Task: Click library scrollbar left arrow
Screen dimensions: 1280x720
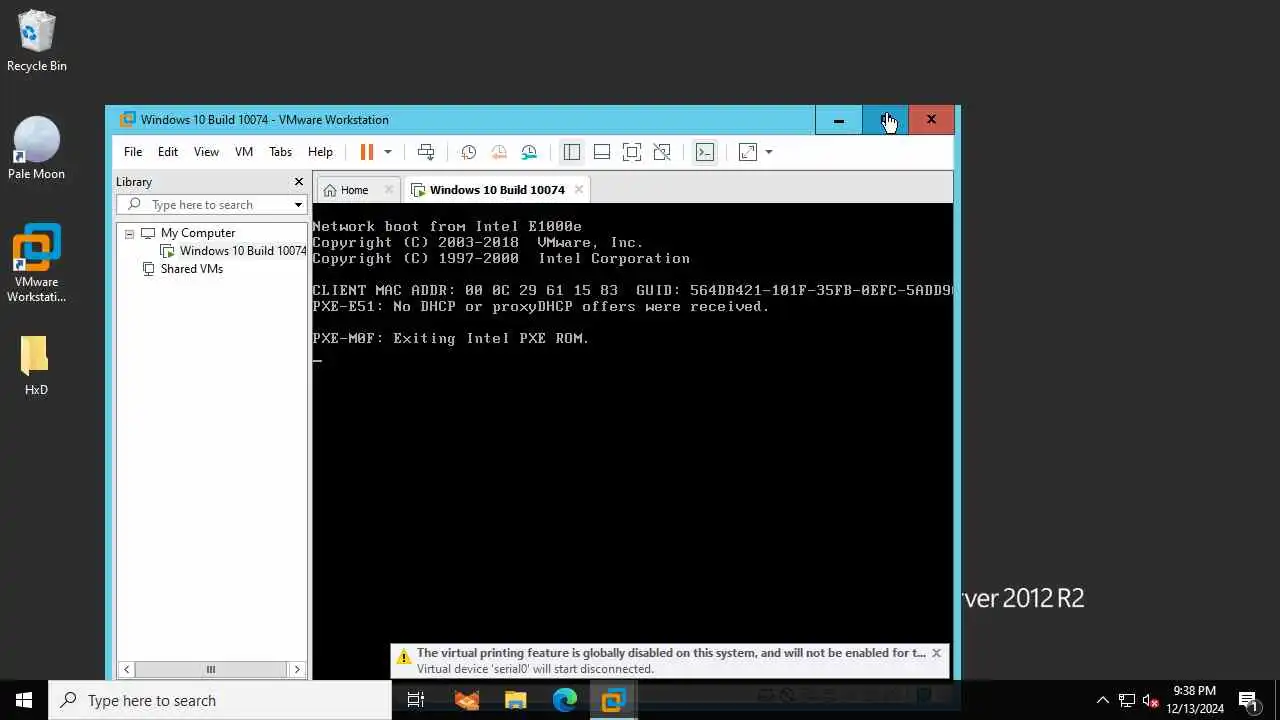Action: click(x=126, y=670)
